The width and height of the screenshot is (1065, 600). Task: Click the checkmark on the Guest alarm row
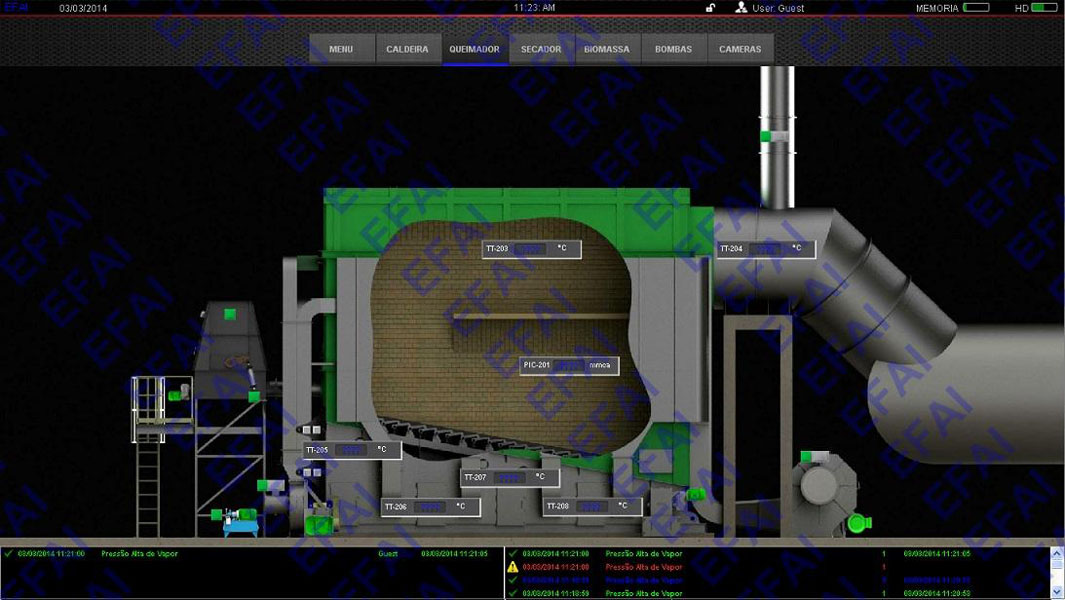coord(8,554)
